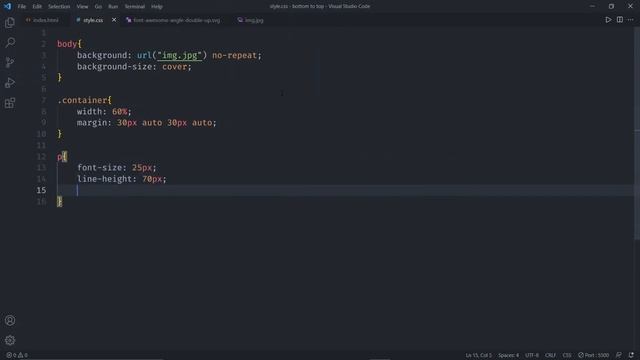The image size is (640, 360).
Task: Click margin property on line 9
Action: pyautogui.click(x=92, y=122)
